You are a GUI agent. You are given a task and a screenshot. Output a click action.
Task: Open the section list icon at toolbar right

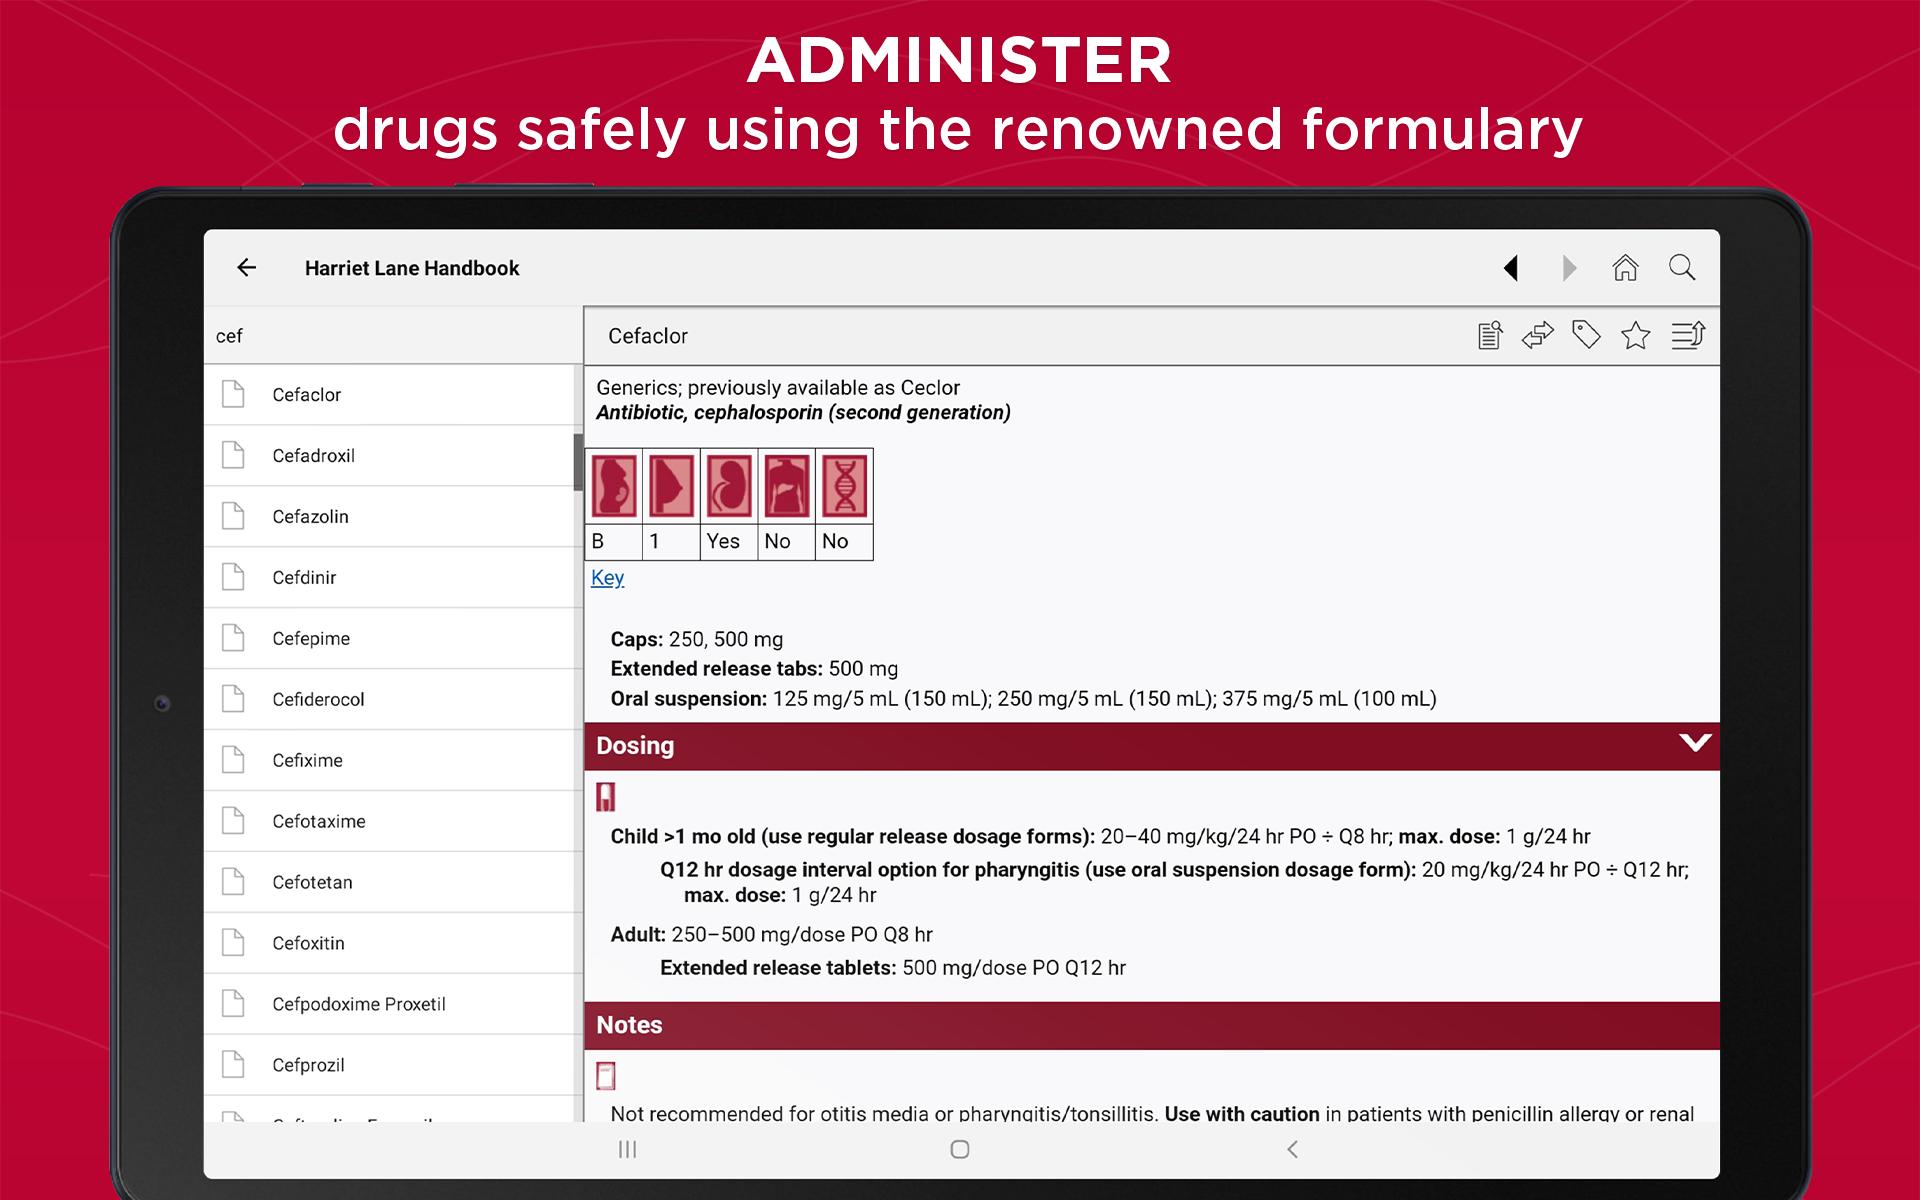coord(1688,336)
